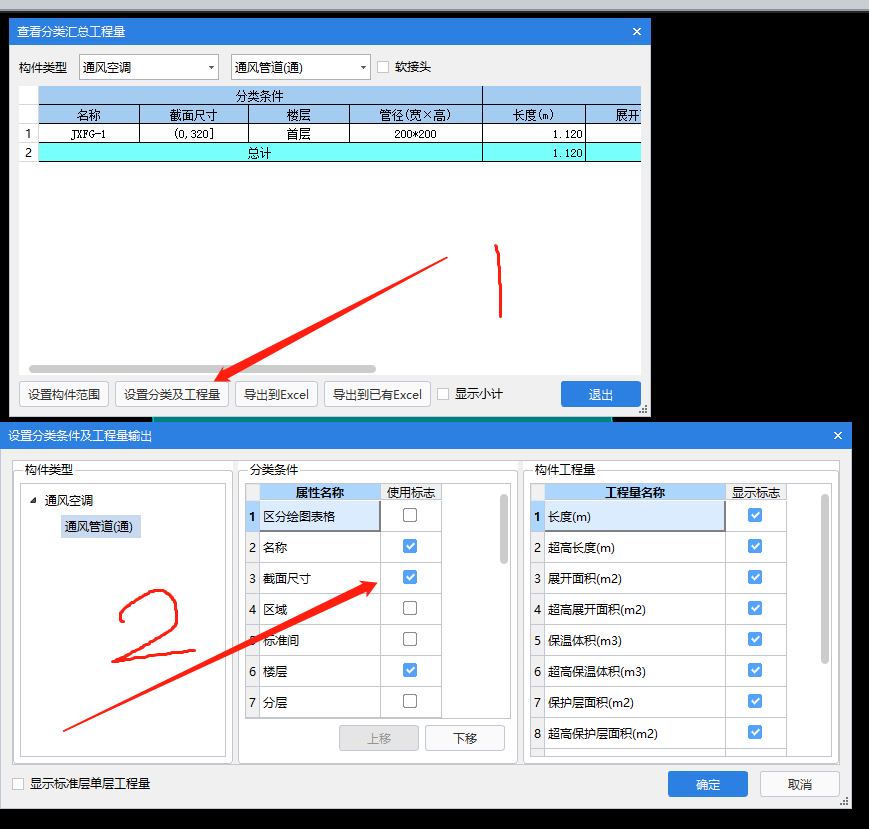Click the 设置分类及工程量 button
This screenshot has height=829, width=869.
click(172, 394)
